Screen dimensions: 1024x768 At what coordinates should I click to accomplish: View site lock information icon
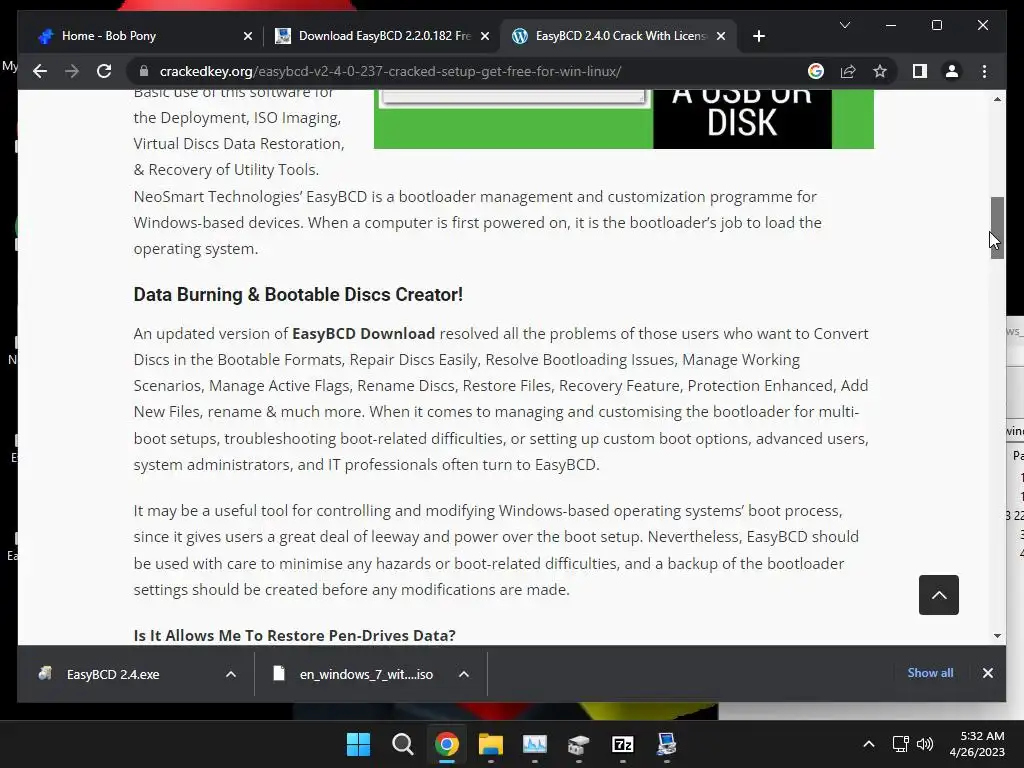(144, 71)
